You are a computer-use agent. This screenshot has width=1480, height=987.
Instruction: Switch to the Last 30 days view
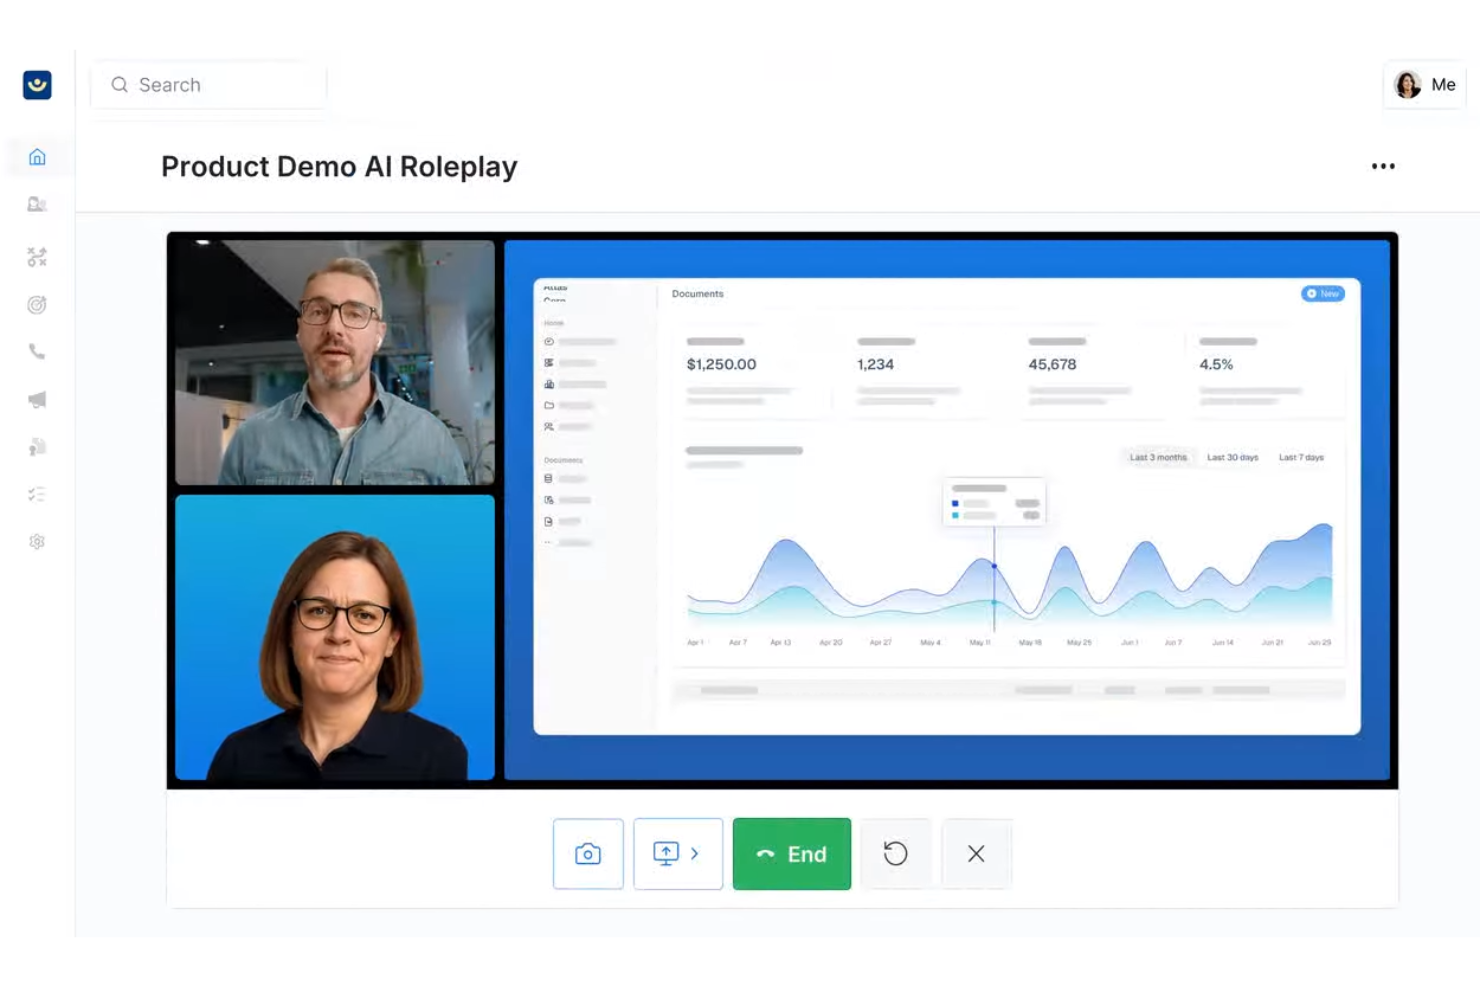pos(1232,457)
